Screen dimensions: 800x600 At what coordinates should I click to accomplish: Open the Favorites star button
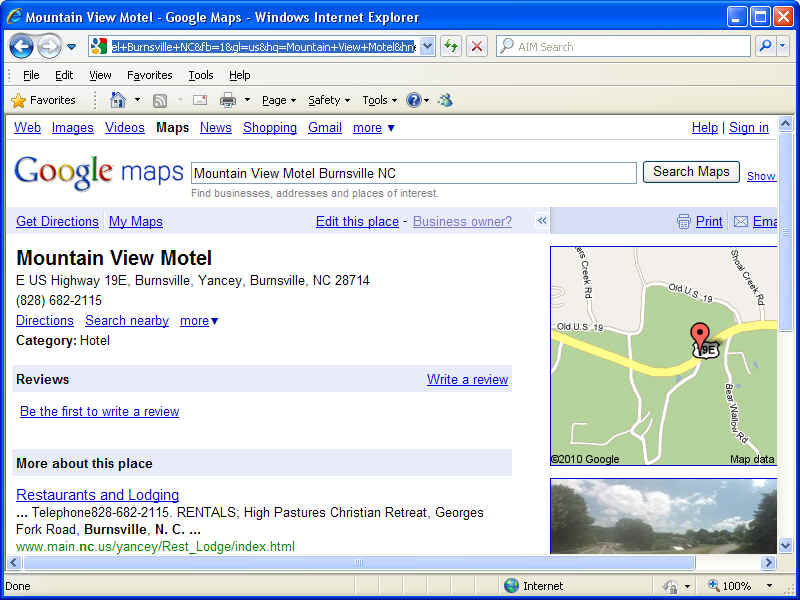[43, 100]
